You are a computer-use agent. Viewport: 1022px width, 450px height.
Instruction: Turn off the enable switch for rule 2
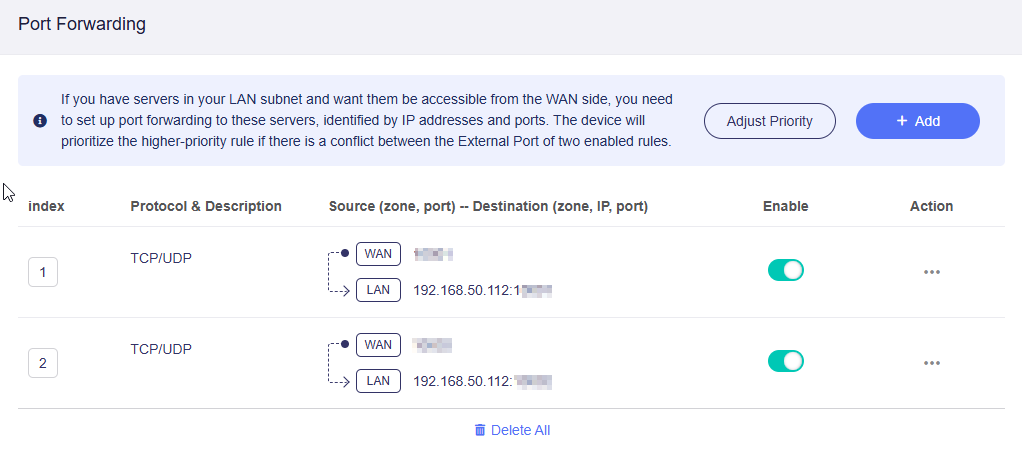pyautogui.click(x=786, y=361)
